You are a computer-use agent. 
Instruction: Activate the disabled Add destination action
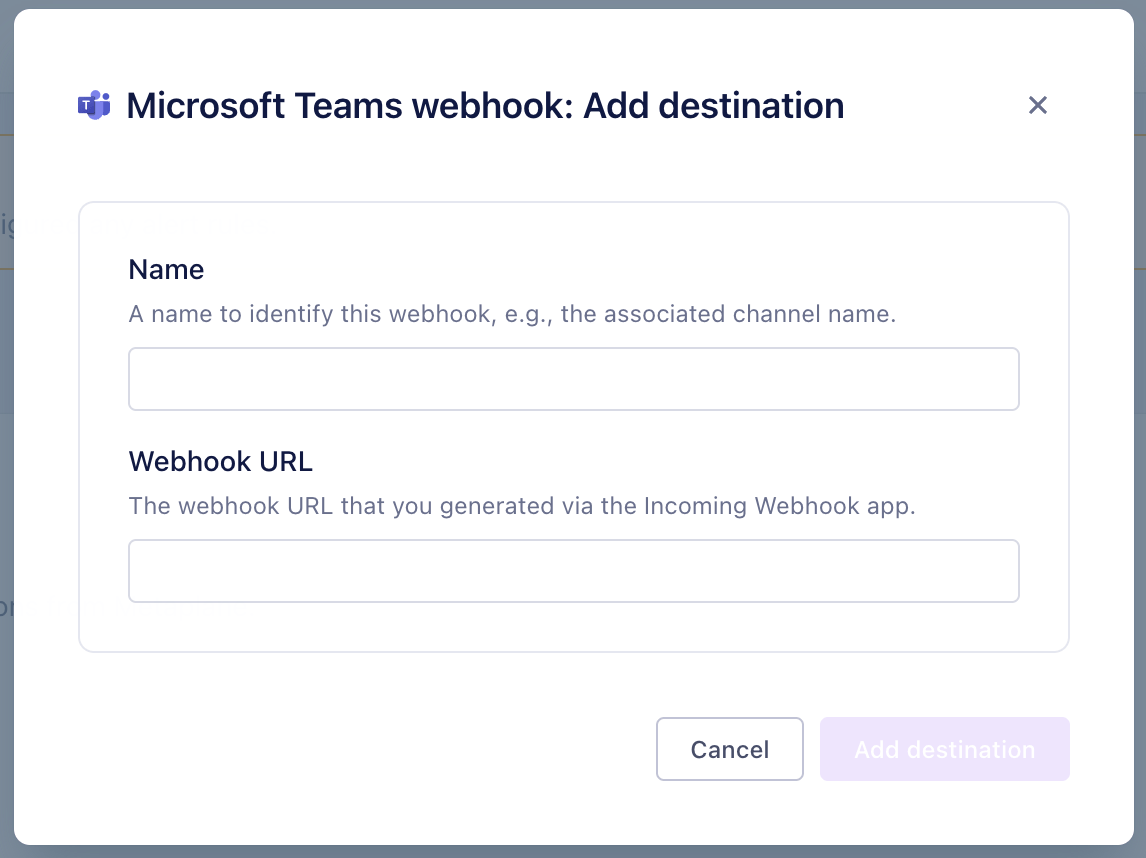click(x=944, y=749)
